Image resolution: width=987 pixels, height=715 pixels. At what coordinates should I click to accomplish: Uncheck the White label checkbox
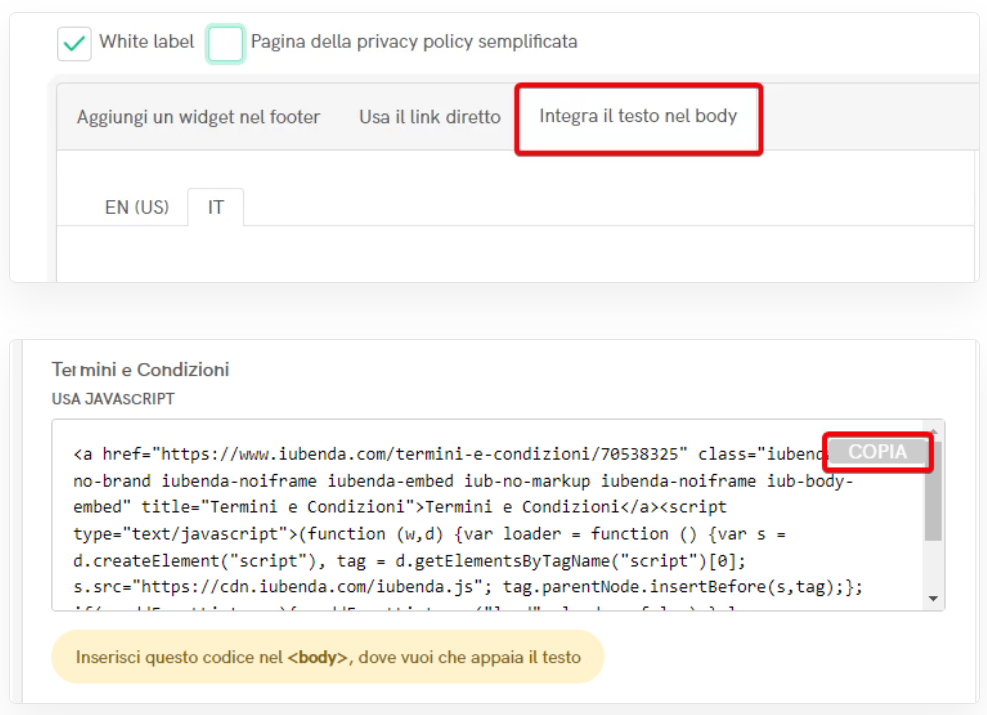tap(74, 43)
